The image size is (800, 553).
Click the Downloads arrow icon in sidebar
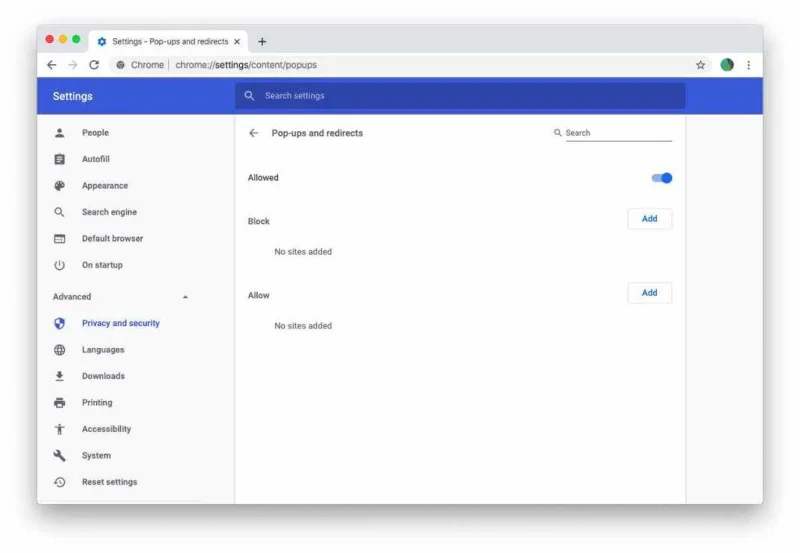[x=60, y=377]
